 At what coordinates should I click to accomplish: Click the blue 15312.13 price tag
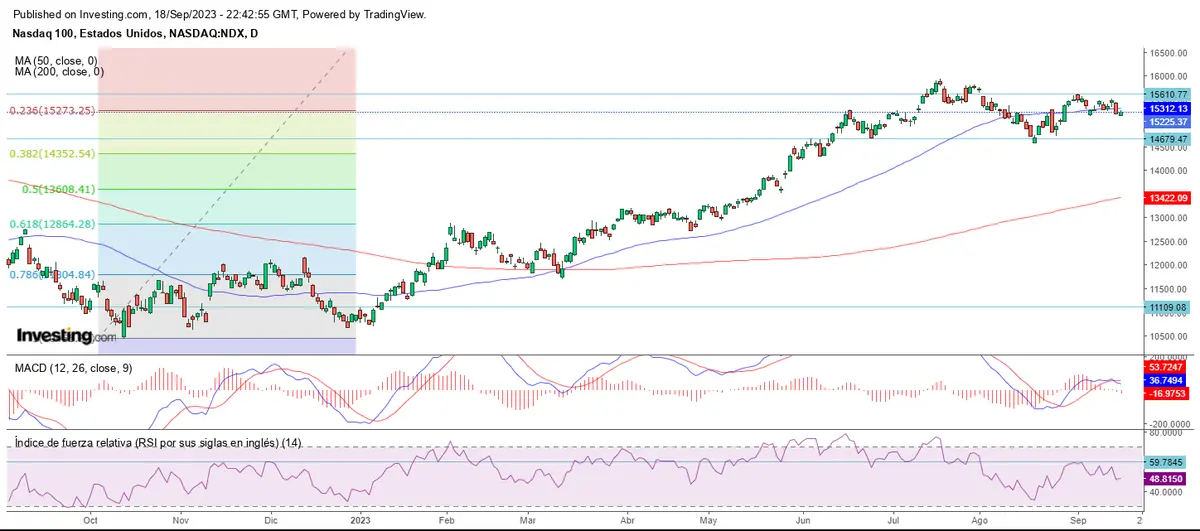pos(1167,108)
